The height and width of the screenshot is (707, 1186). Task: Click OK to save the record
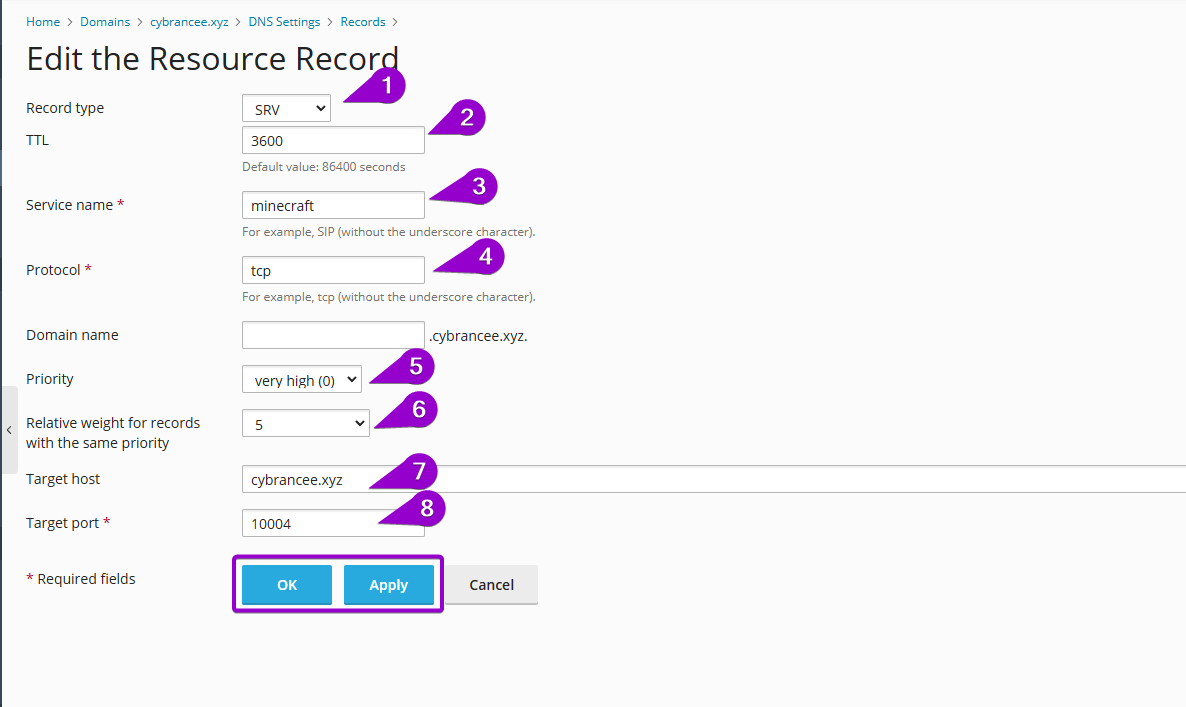pos(286,585)
